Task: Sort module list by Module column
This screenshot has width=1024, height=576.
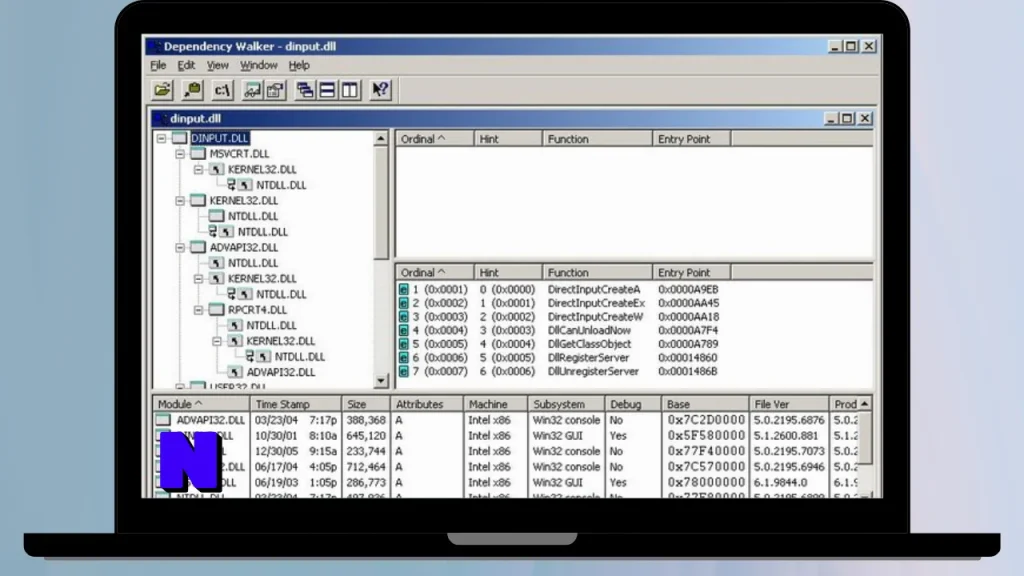Action: (x=200, y=404)
